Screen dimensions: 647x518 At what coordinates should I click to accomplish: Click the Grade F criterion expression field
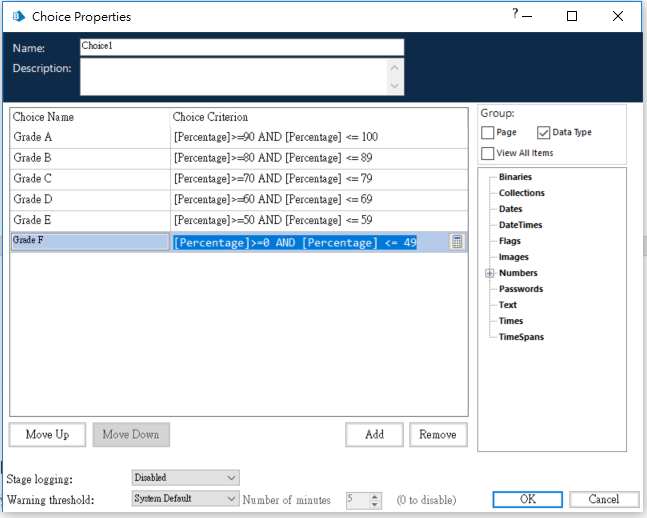[x=309, y=242]
